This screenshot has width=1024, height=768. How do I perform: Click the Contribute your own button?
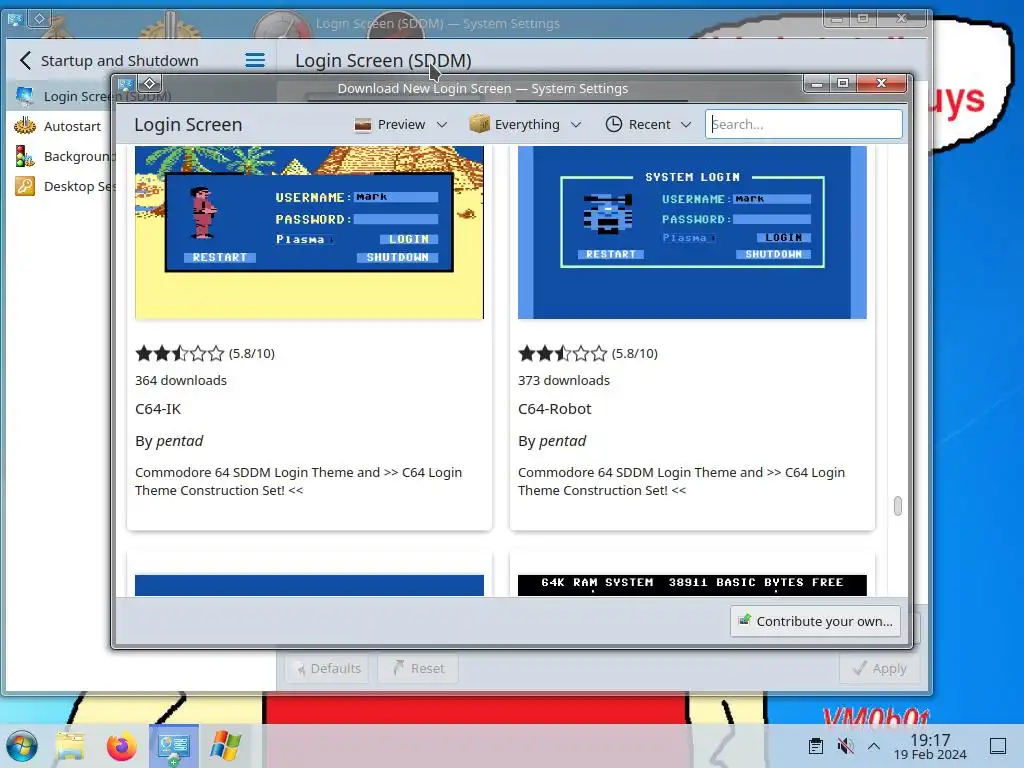coord(816,621)
